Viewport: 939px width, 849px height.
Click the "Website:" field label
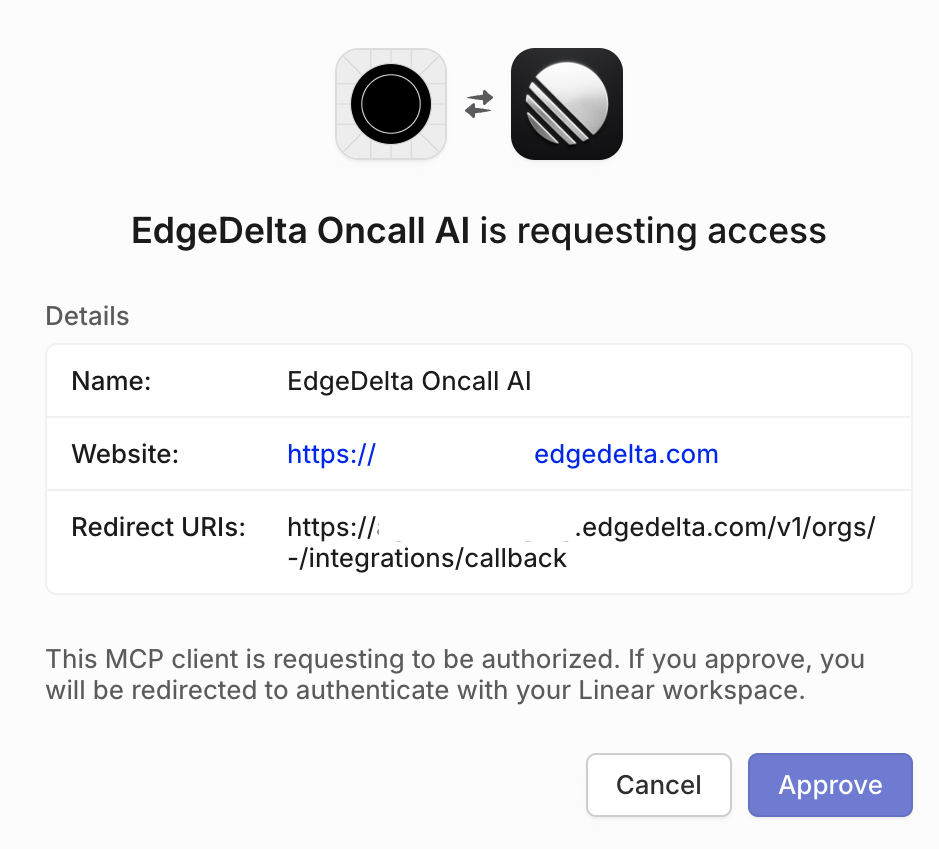click(125, 455)
